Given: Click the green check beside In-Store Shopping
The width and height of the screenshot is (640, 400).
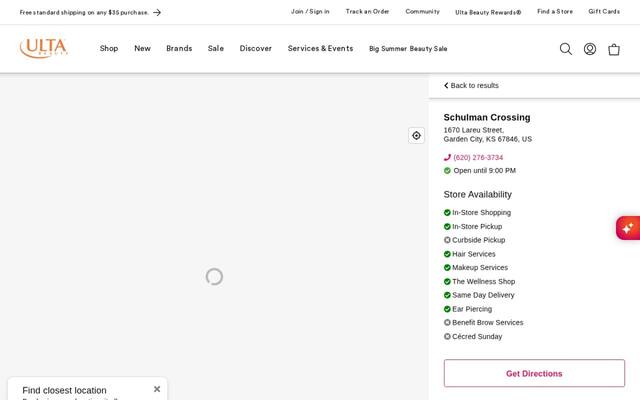Looking at the screenshot, I should (447, 213).
